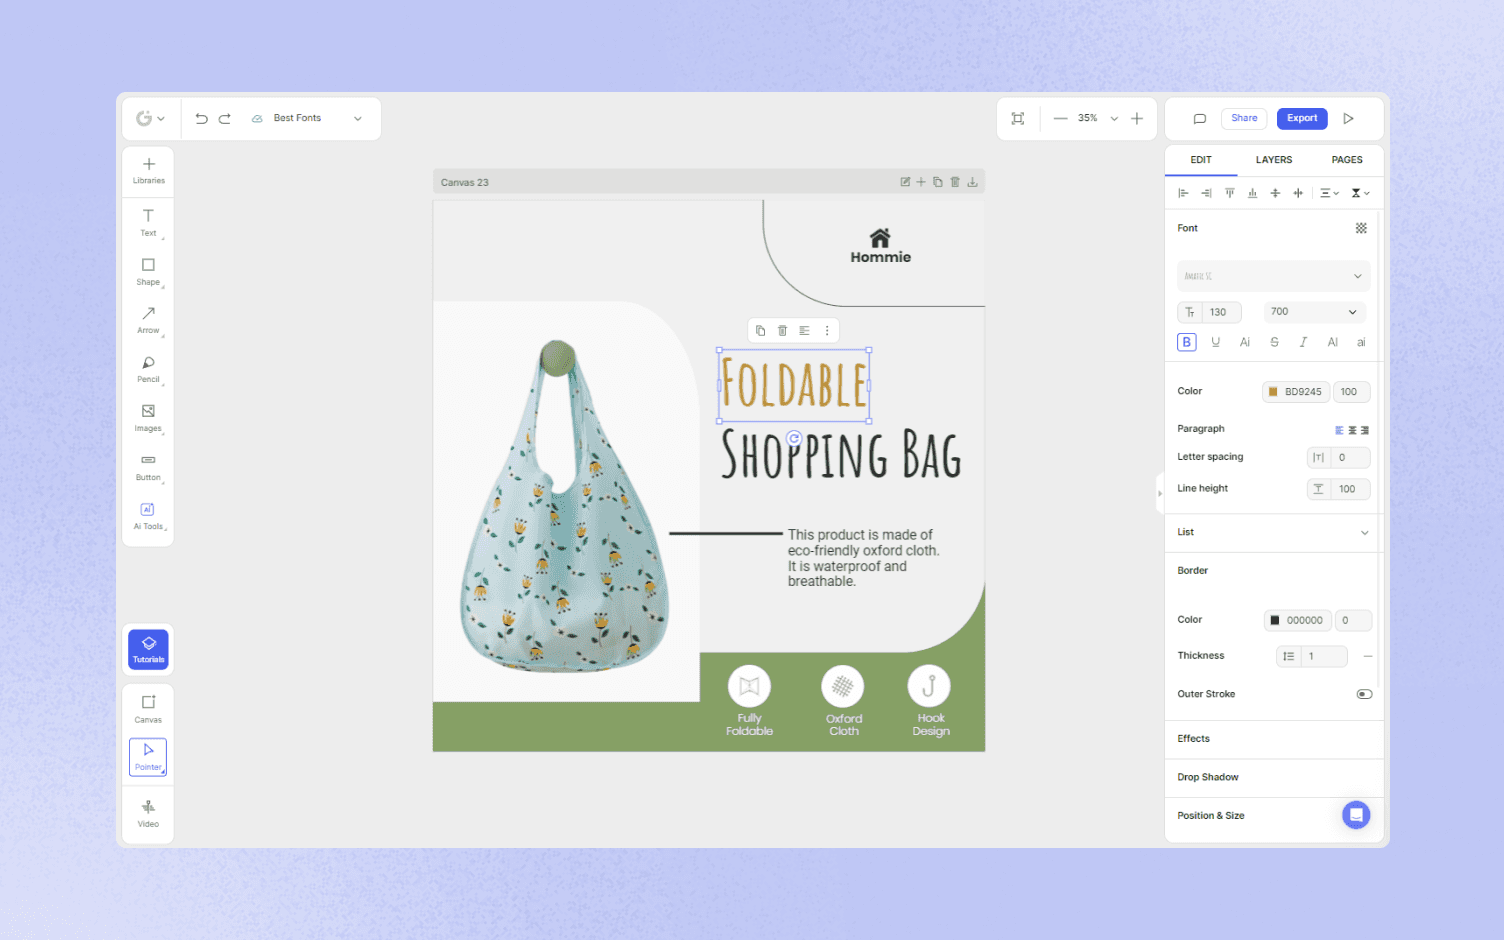The width and height of the screenshot is (1504, 940).
Task: Open the 35% zoom level dropdown
Action: tap(1098, 118)
